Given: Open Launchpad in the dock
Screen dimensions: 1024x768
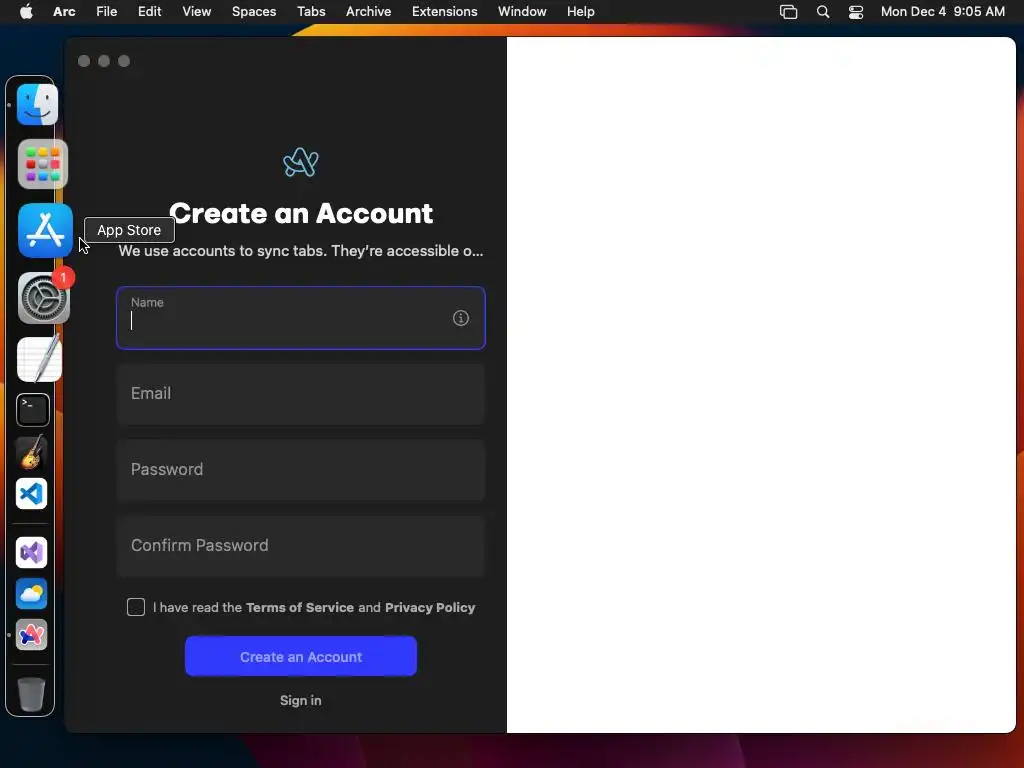Looking at the screenshot, I should (42, 164).
